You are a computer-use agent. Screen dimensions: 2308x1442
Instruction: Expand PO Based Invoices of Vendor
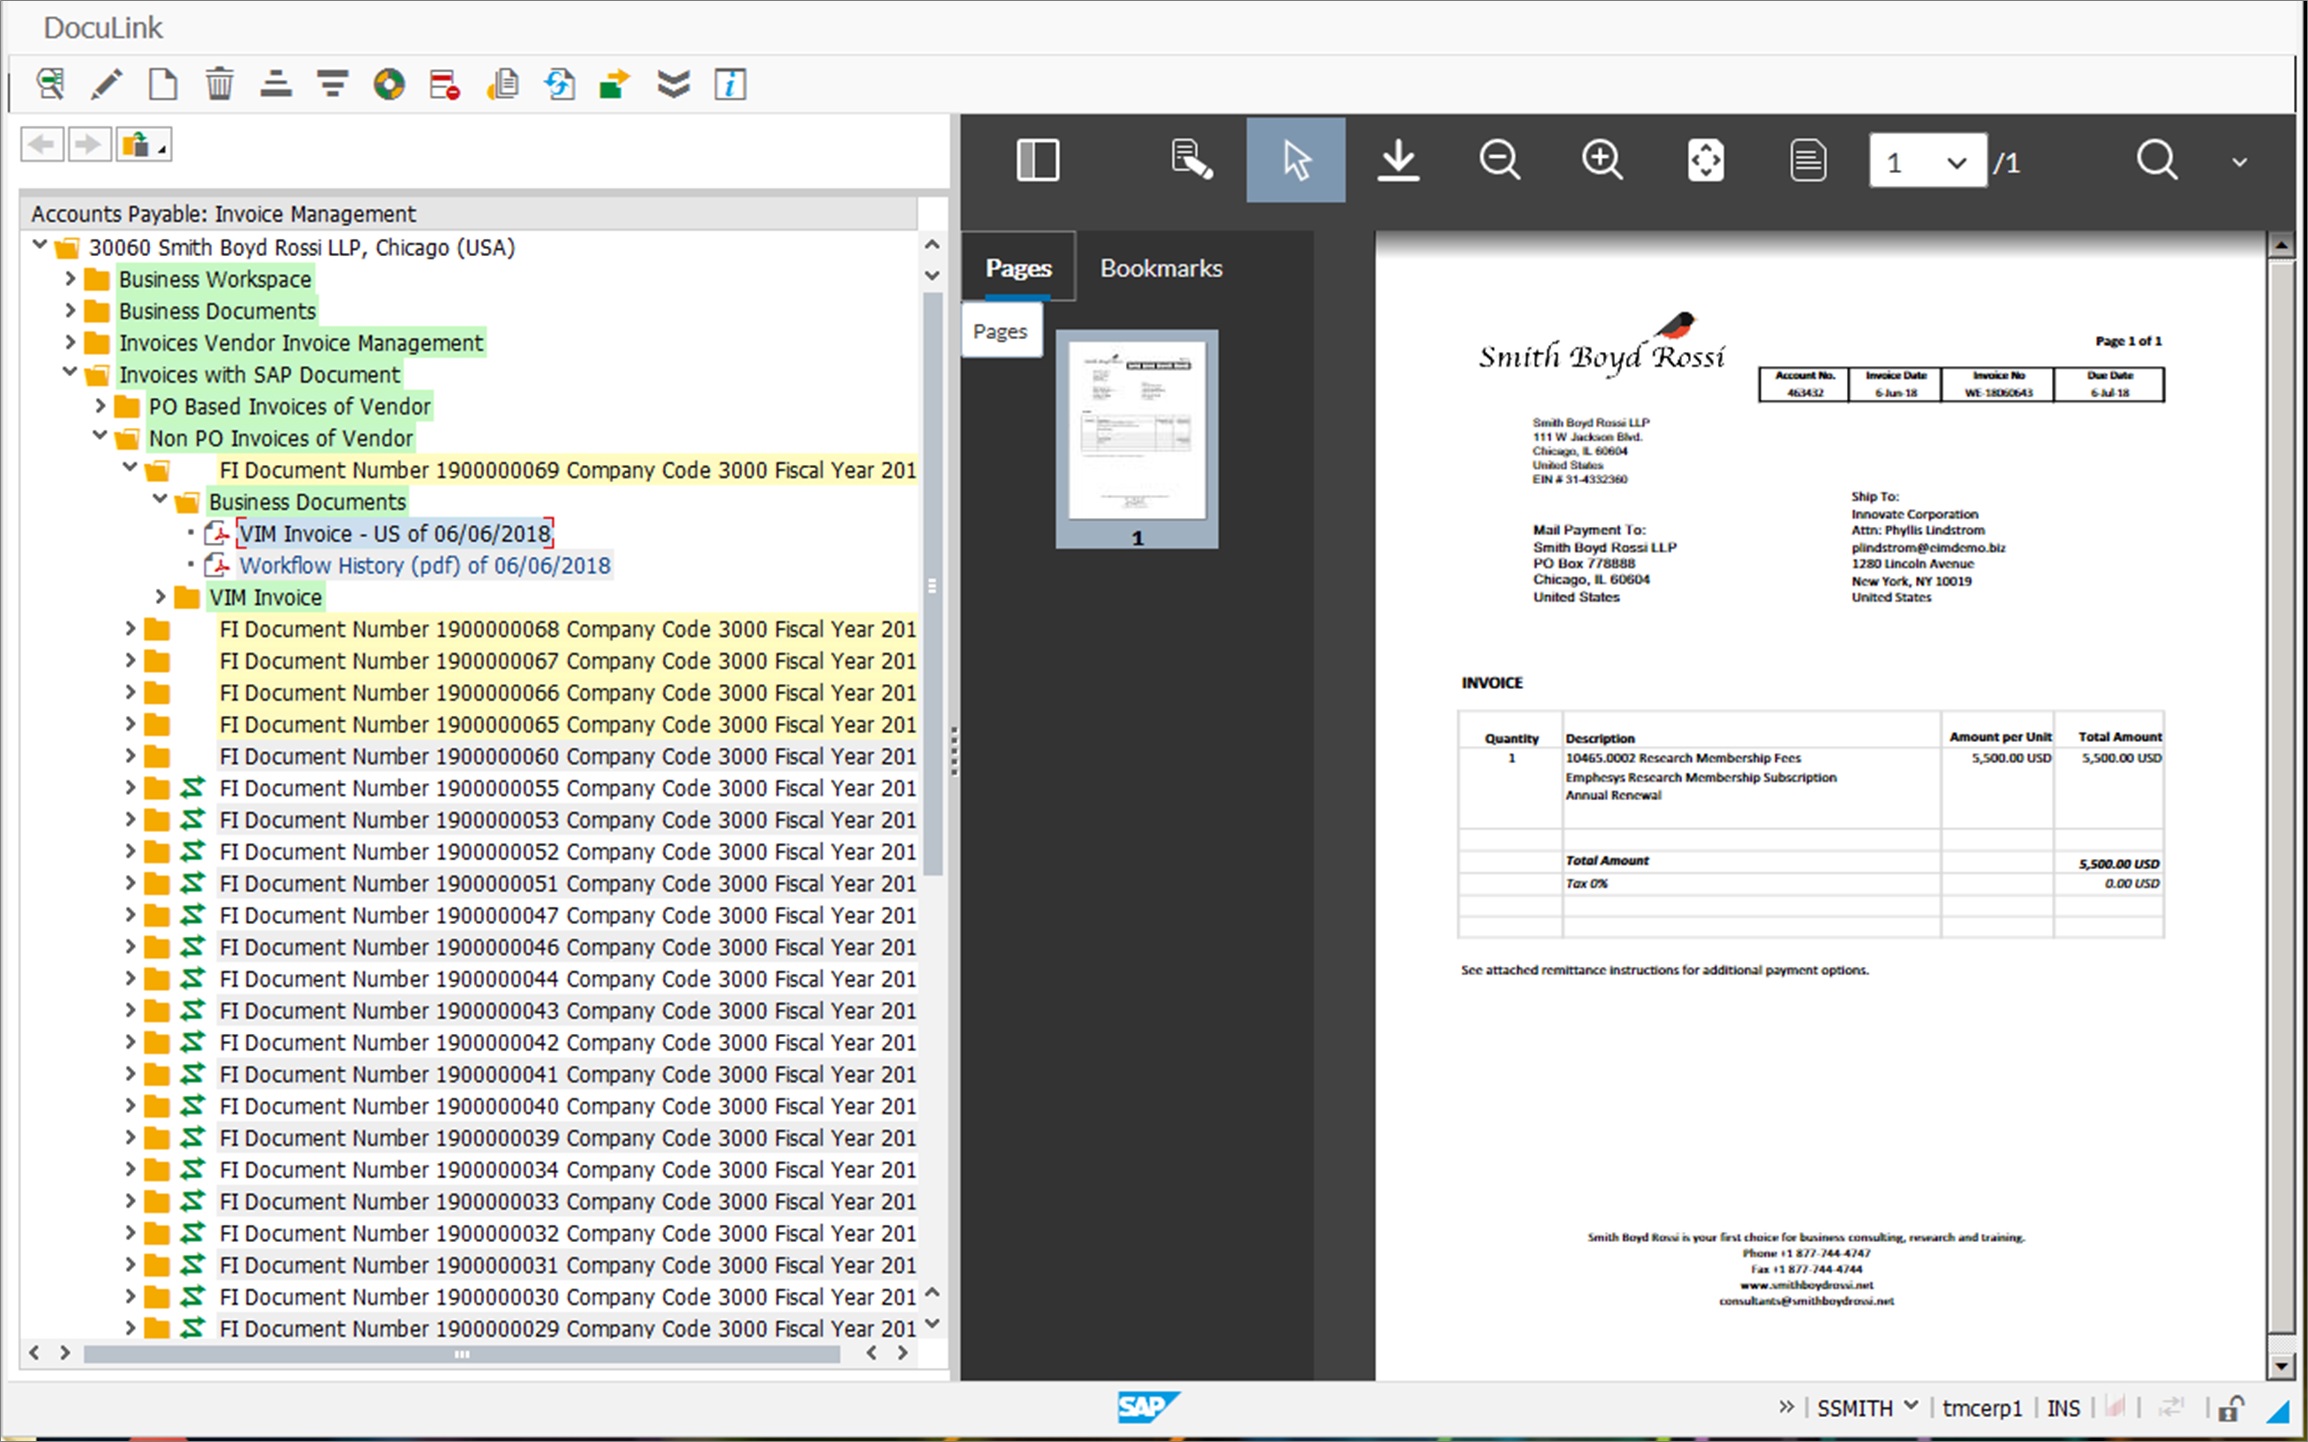[100, 405]
